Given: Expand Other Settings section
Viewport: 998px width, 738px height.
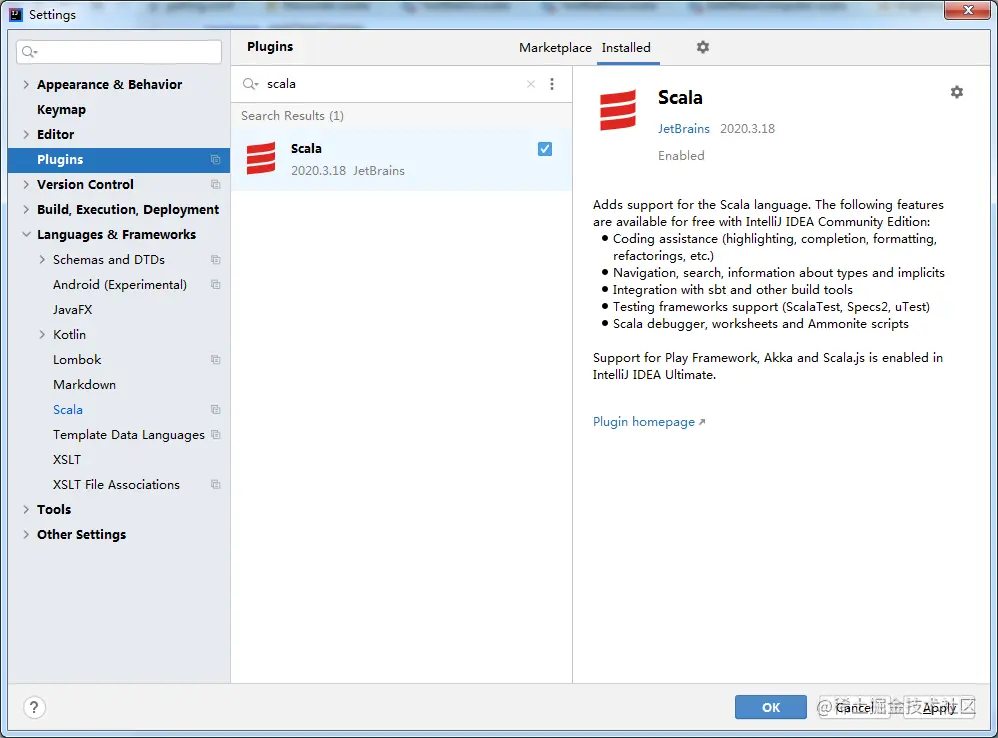Looking at the screenshot, I should click(26, 534).
